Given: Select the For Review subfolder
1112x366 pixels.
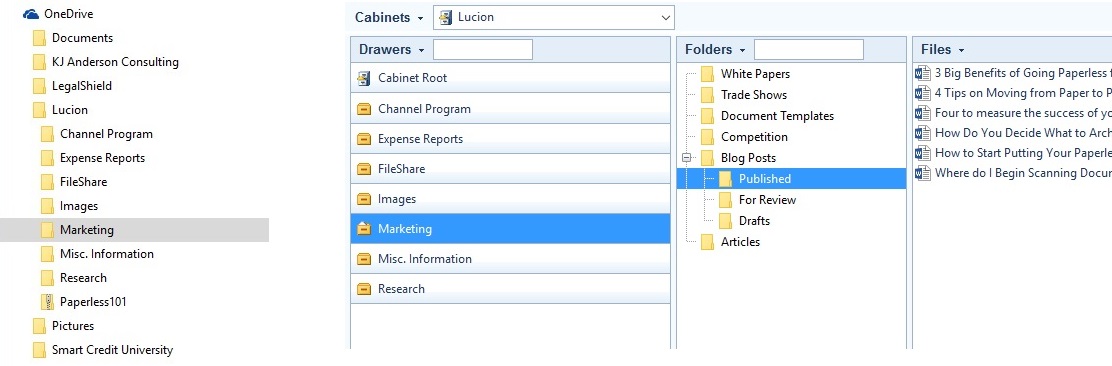Looking at the screenshot, I should (767, 200).
